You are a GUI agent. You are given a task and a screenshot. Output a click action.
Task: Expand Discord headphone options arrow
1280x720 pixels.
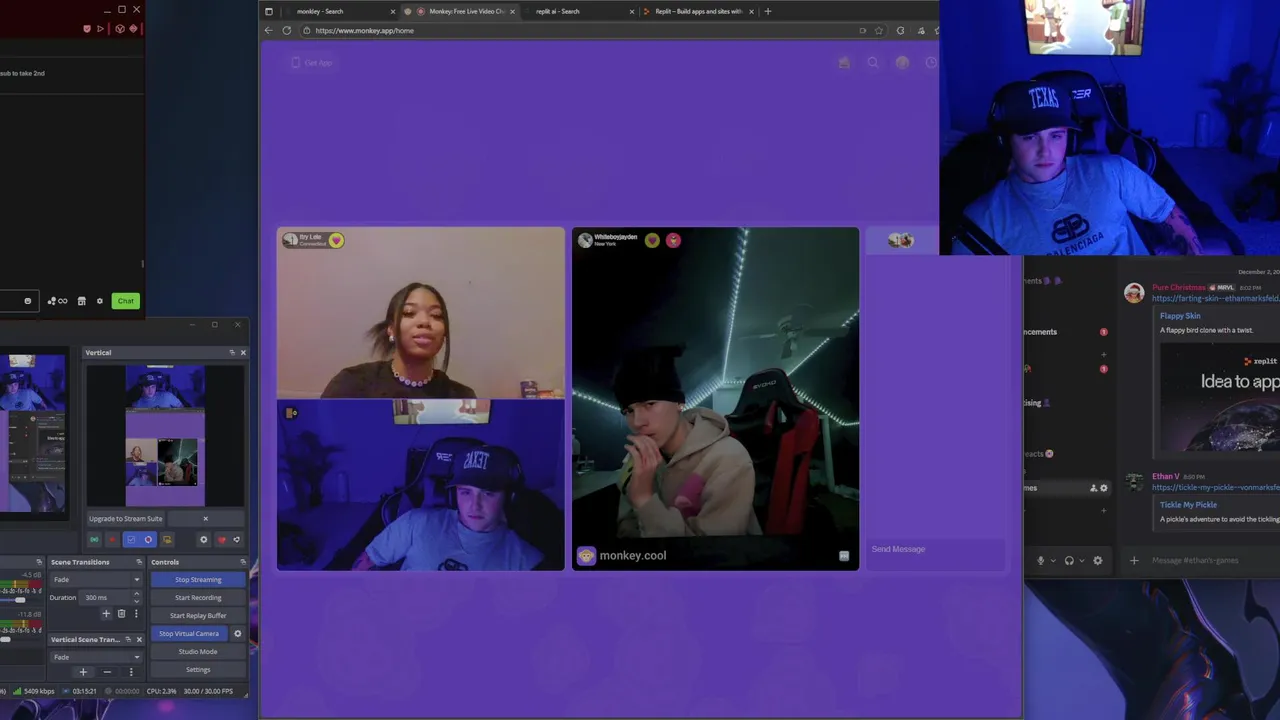(x=1081, y=560)
